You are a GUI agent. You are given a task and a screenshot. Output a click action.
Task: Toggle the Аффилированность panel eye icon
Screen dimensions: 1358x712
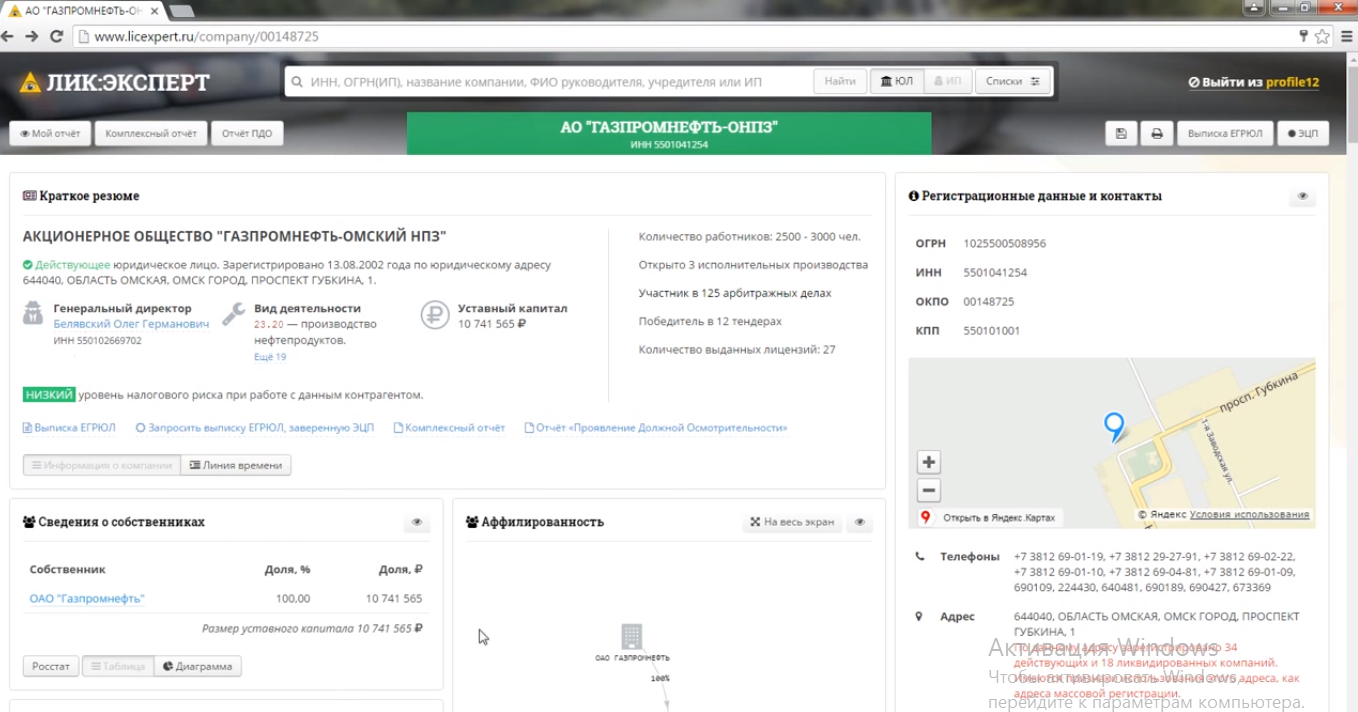click(x=859, y=523)
